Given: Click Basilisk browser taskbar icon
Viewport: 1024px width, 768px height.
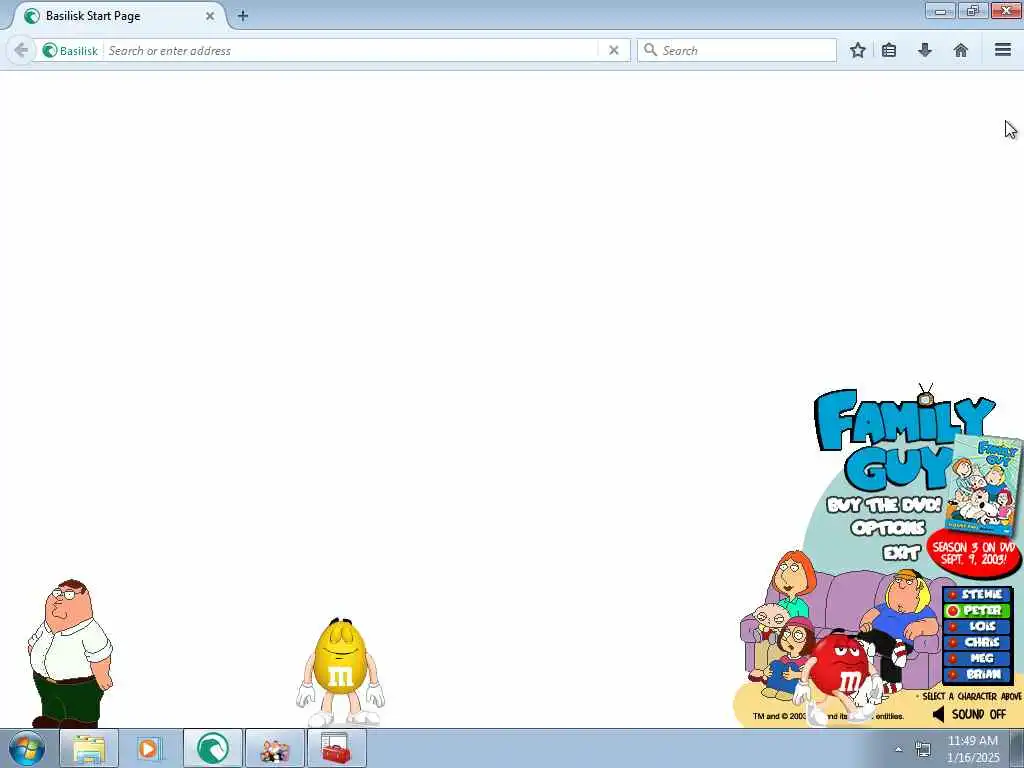Looking at the screenshot, I should click(213, 748).
